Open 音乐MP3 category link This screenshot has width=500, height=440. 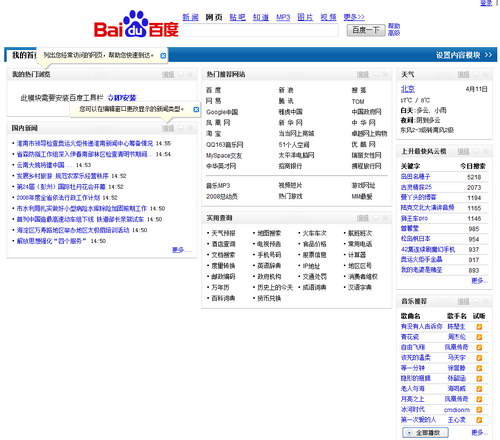(x=218, y=186)
